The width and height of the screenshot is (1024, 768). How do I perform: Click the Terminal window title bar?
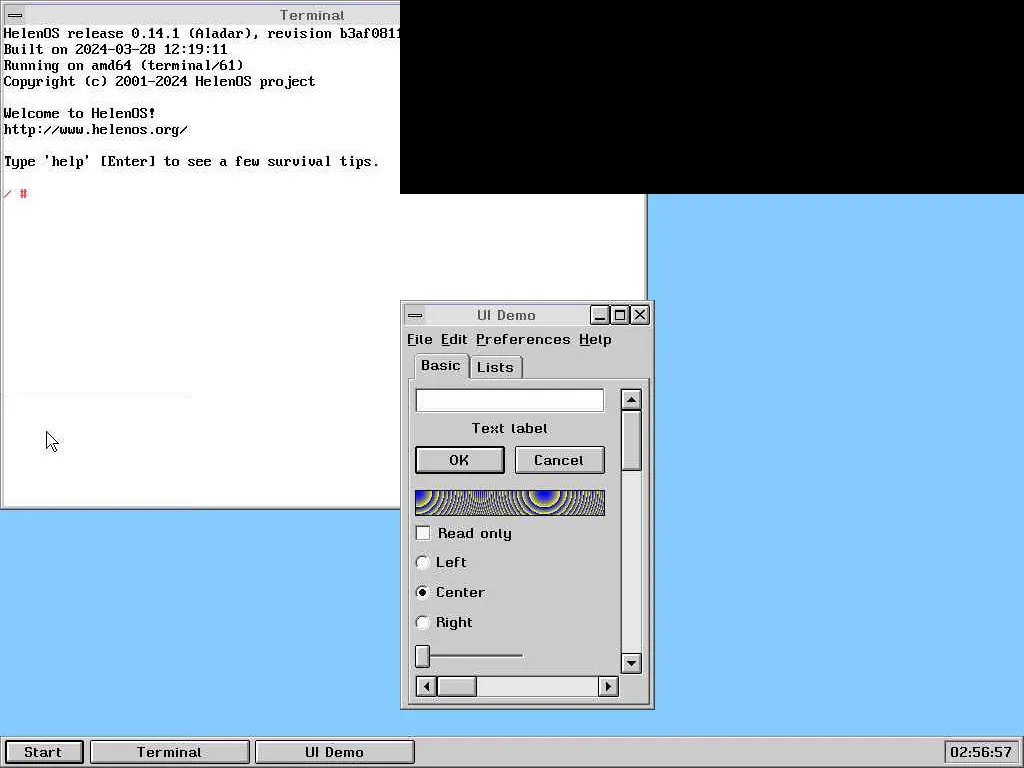point(200,15)
